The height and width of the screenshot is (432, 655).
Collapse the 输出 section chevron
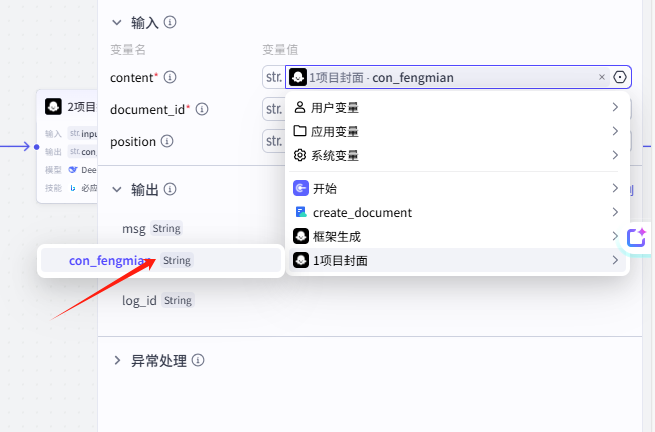(x=117, y=190)
